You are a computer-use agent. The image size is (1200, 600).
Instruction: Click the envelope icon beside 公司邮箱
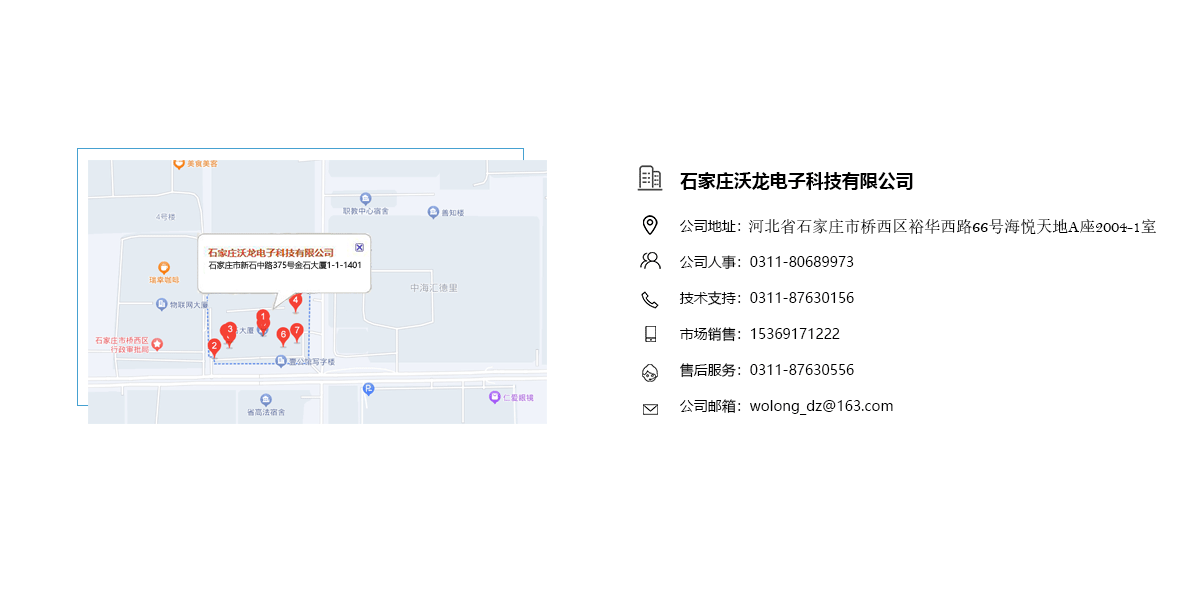(x=650, y=409)
